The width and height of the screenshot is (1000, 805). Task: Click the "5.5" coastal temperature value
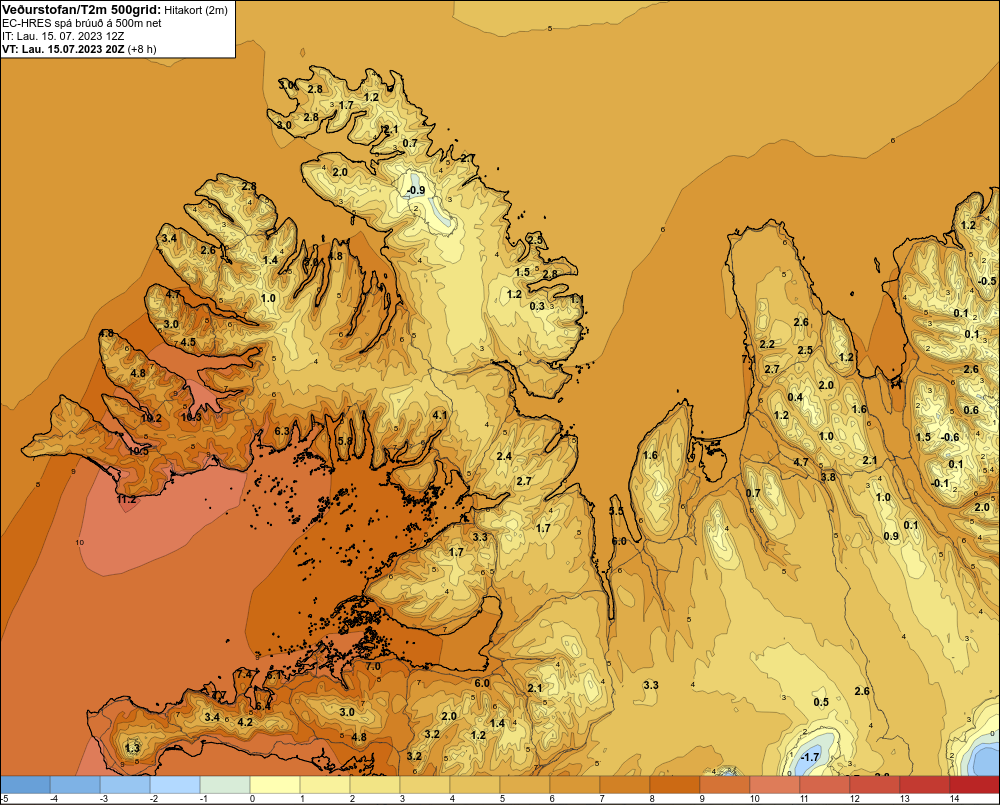(x=616, y=512)
